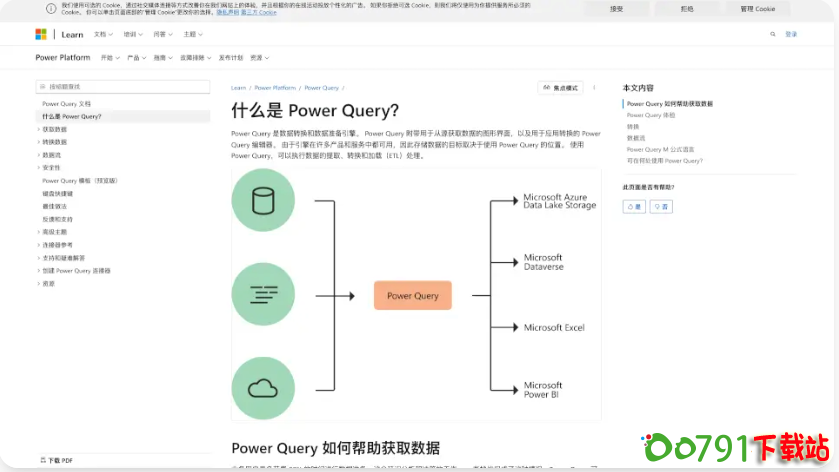Toggle 焦点模式 focus mode
Viewport: 839px width, 472px height.
[560, 88]
